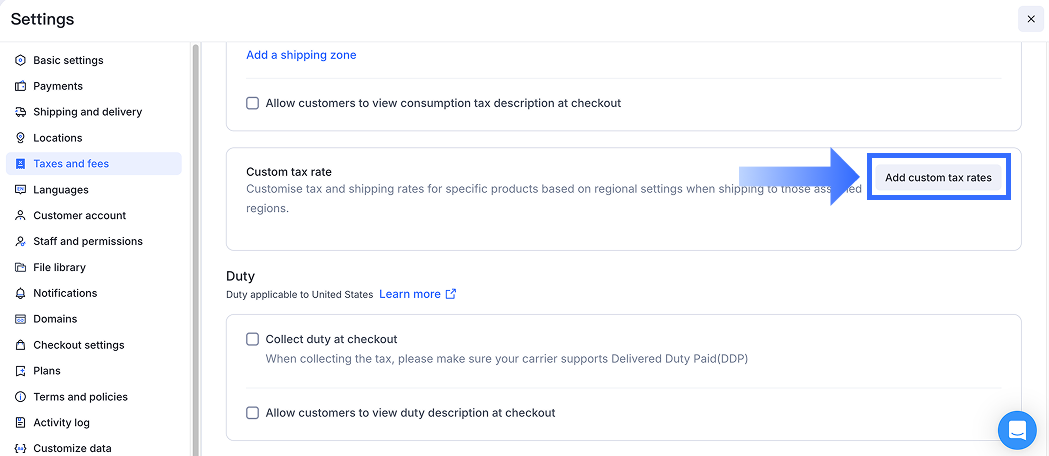Toggle duty description view at checkout
1049x456 pixels.
(x=253, y=412)
